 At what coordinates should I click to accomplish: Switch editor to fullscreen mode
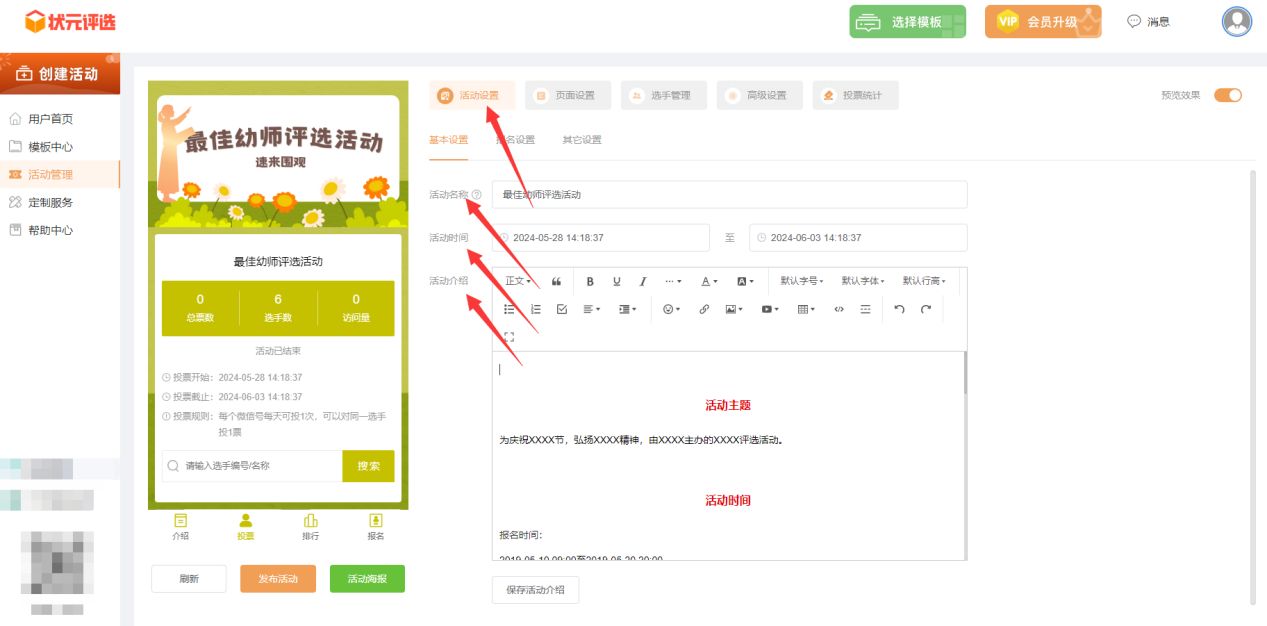pyautogui.click(x=509, y=337)
